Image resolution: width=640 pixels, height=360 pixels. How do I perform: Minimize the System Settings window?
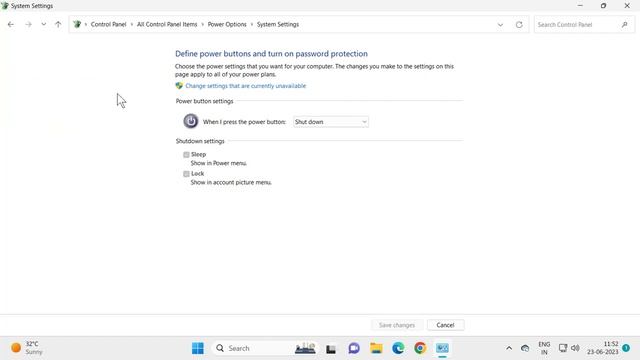pos(580,6)
